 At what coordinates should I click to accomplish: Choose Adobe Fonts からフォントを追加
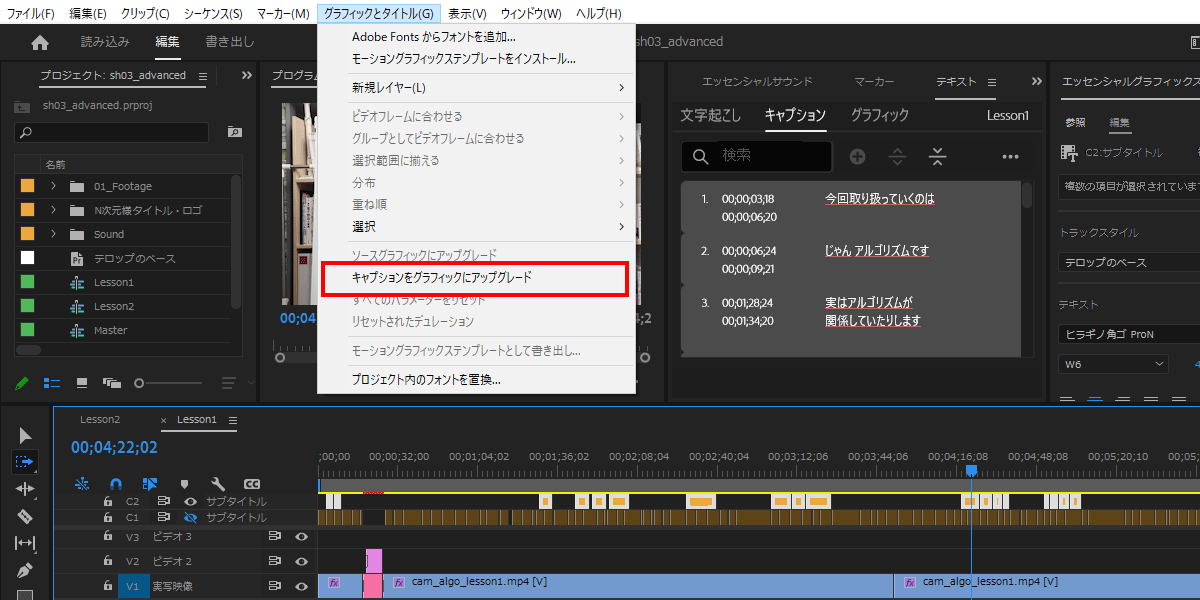click(476, 37)
